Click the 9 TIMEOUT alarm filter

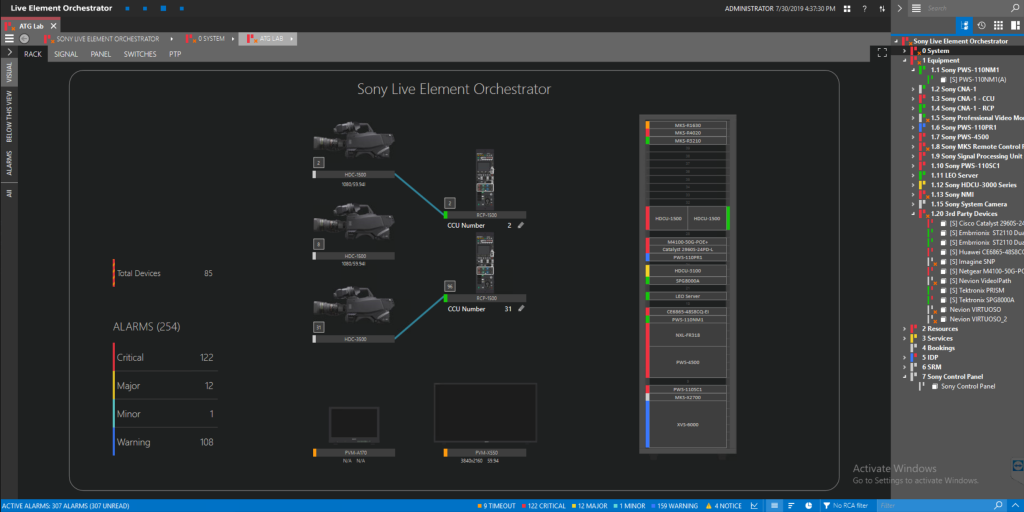496,505
